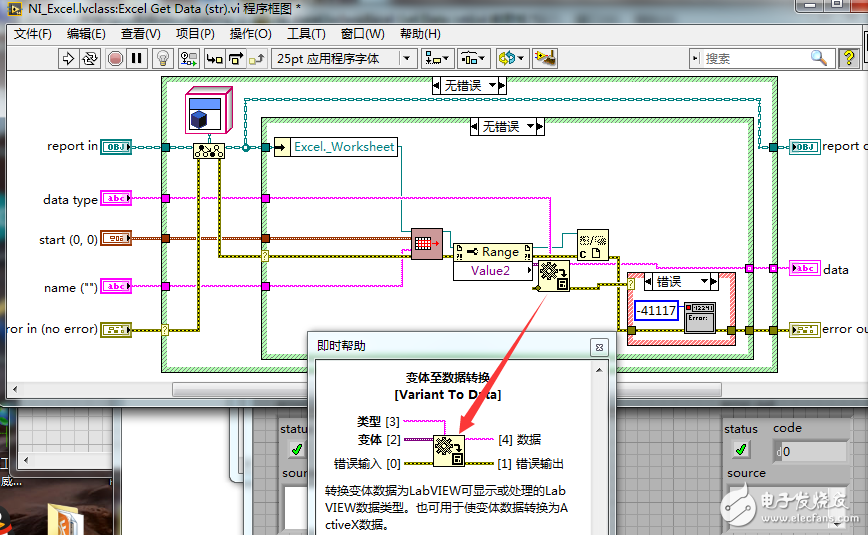Open the 操作(O) menu
The image size is (868, 535).
pyautogui.click(x=250, y=34)
